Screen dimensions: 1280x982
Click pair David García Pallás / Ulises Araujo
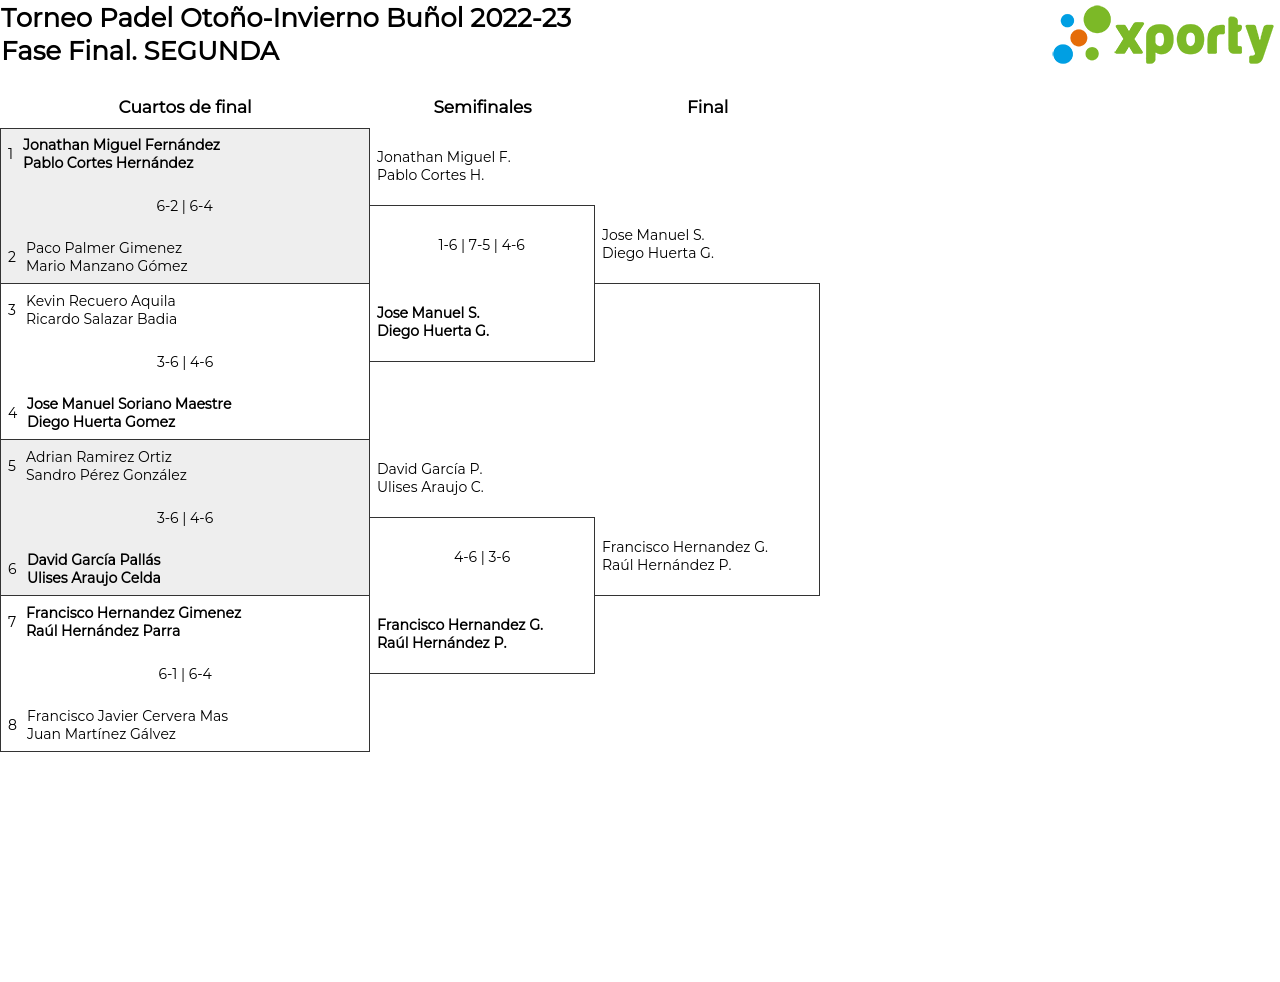(x=94, y=569)
